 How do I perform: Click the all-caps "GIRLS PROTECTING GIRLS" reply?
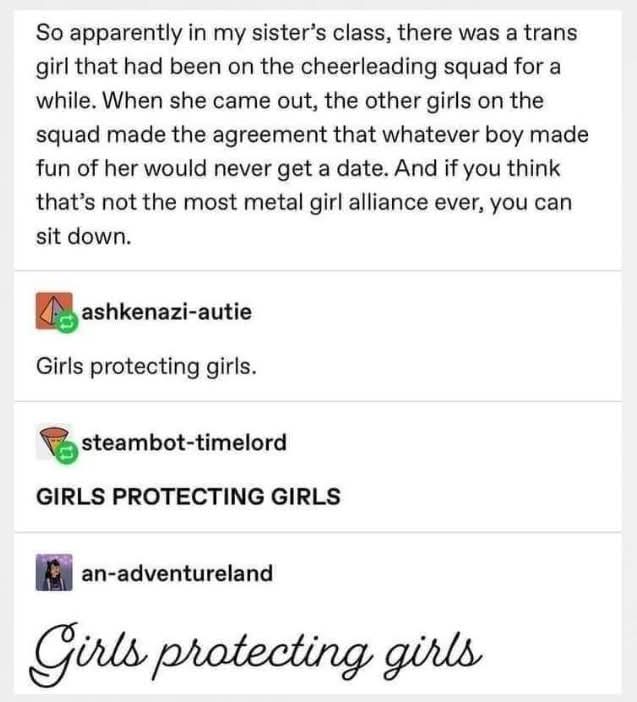tap(188, 496)
